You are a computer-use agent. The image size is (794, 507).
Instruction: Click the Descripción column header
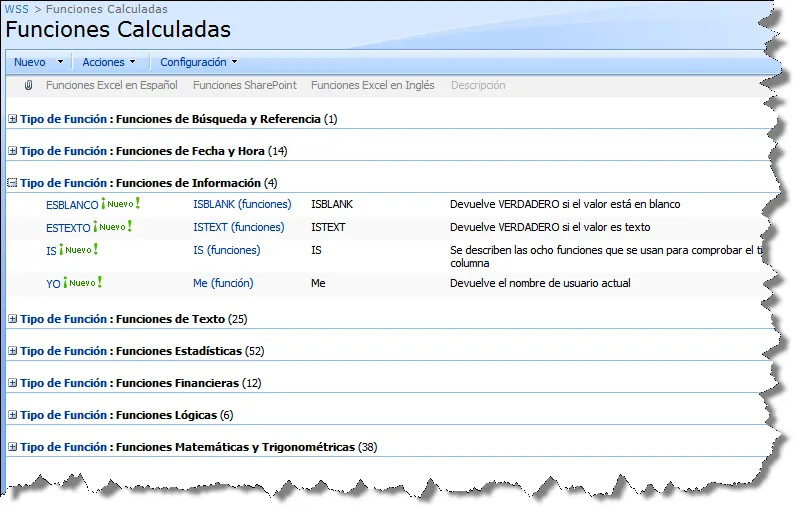478,85
